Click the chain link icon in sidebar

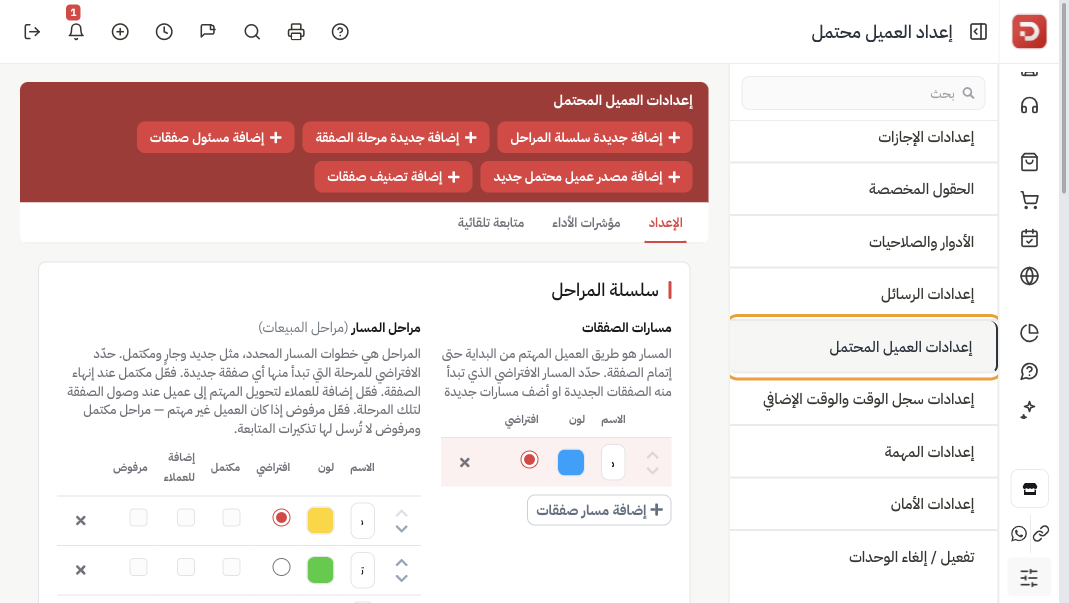(1041, 533)
